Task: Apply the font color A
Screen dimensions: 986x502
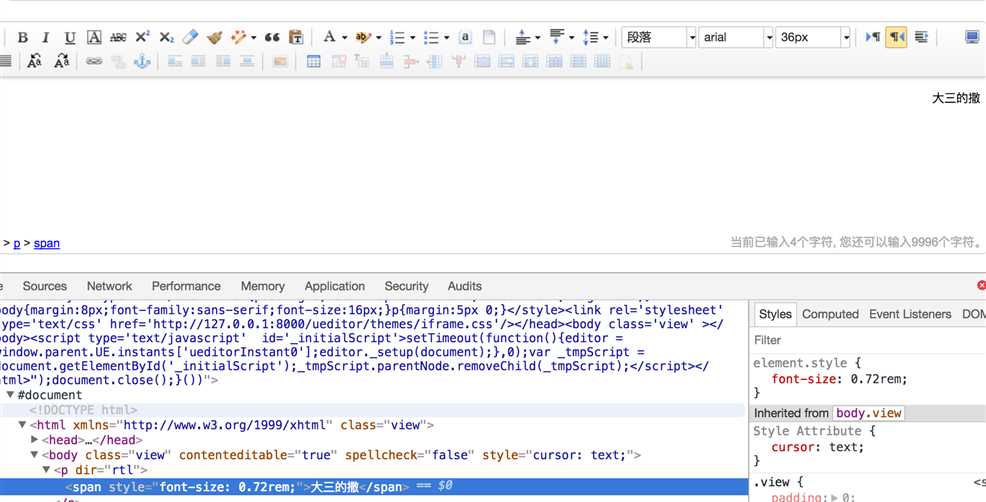Action: coord(330,37)
